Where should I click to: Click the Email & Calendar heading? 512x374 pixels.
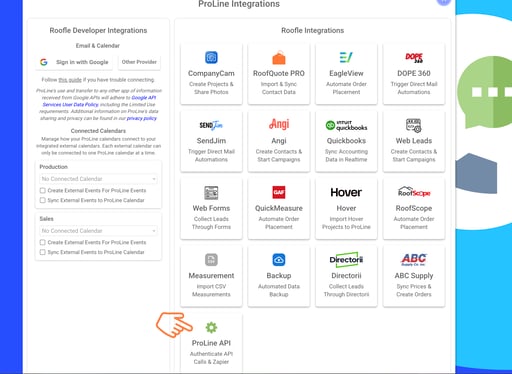tap(98, 46)
